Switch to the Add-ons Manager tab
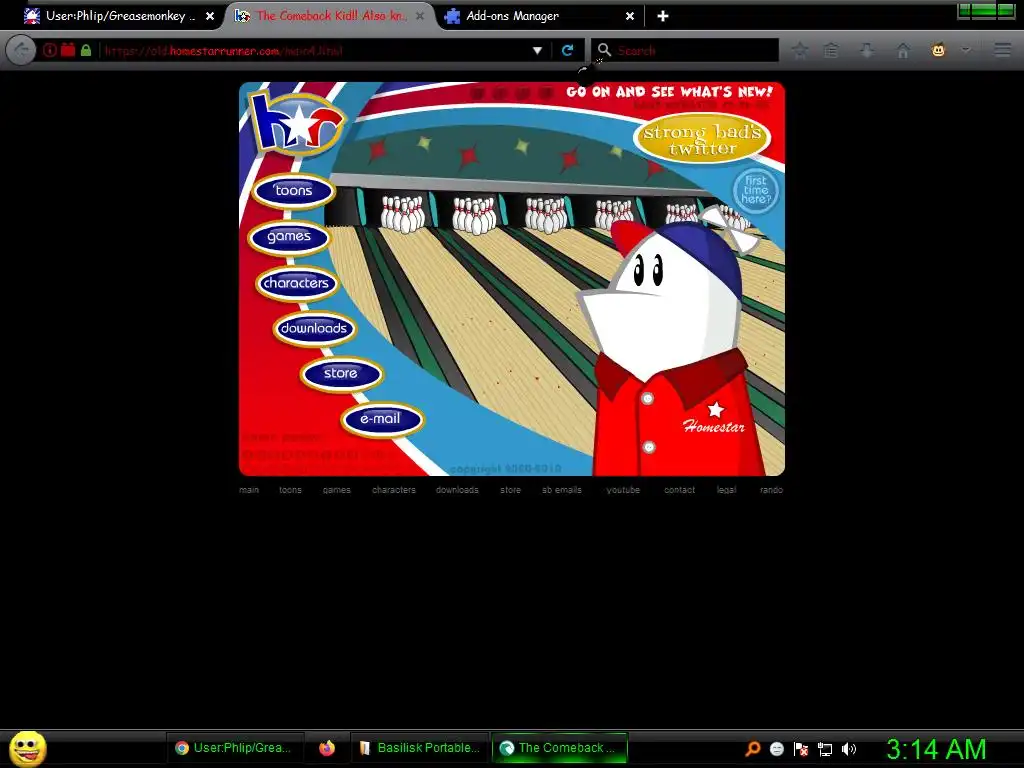This screenshot has width=1024, height=768. pos(539,16)
